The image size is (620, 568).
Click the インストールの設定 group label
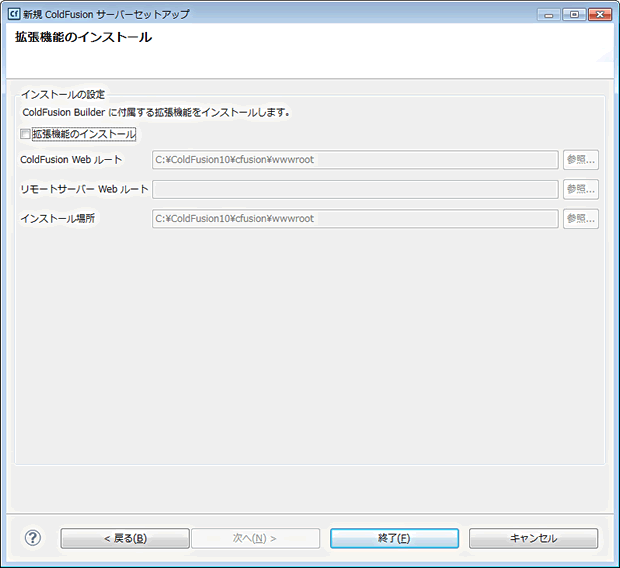point(63,95)
